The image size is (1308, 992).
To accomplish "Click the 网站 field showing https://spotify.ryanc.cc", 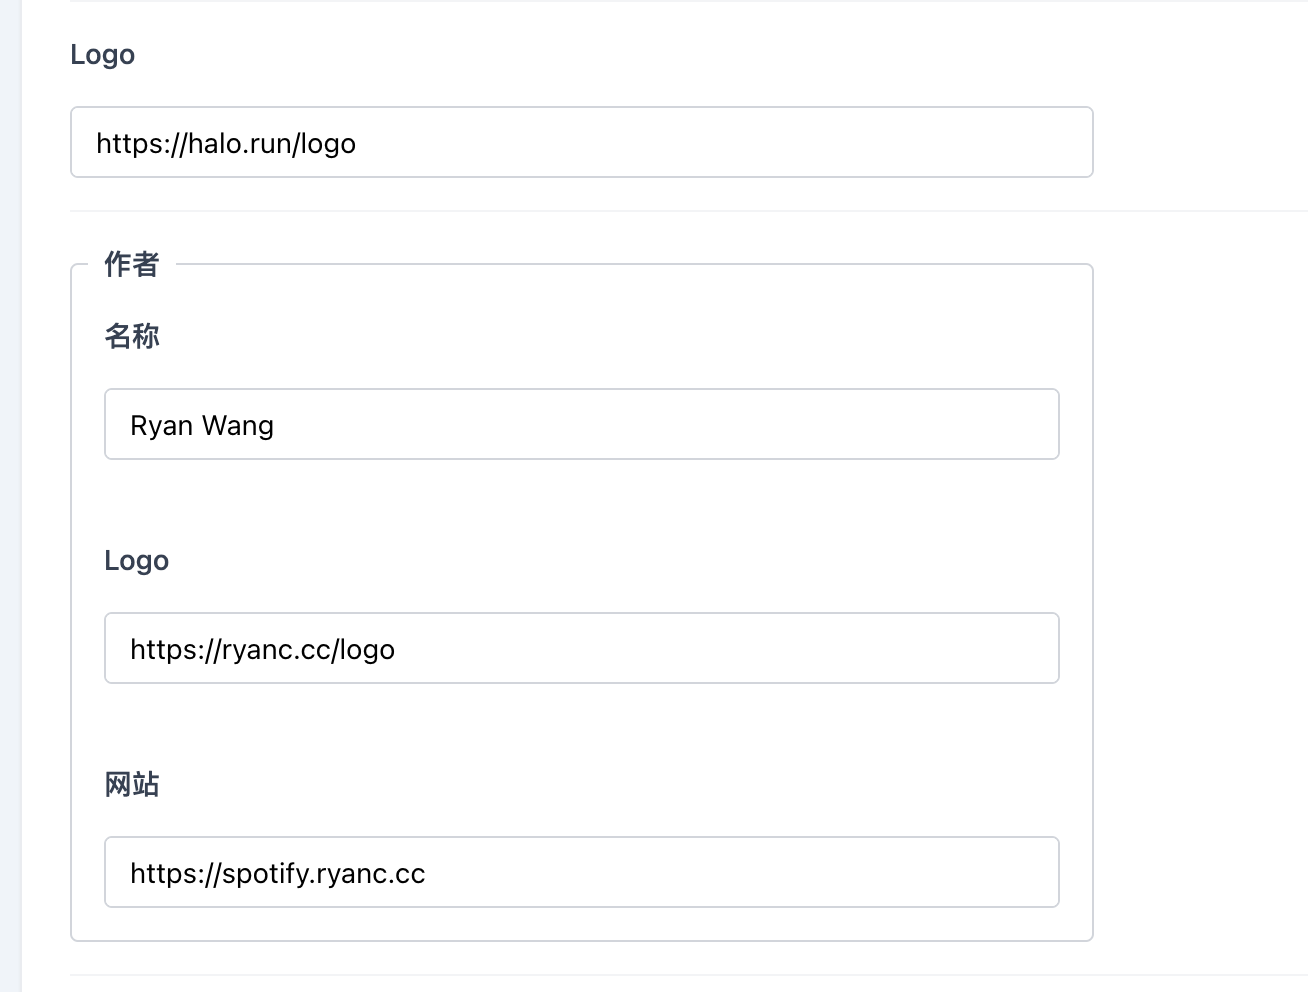I will coord(580,872).
